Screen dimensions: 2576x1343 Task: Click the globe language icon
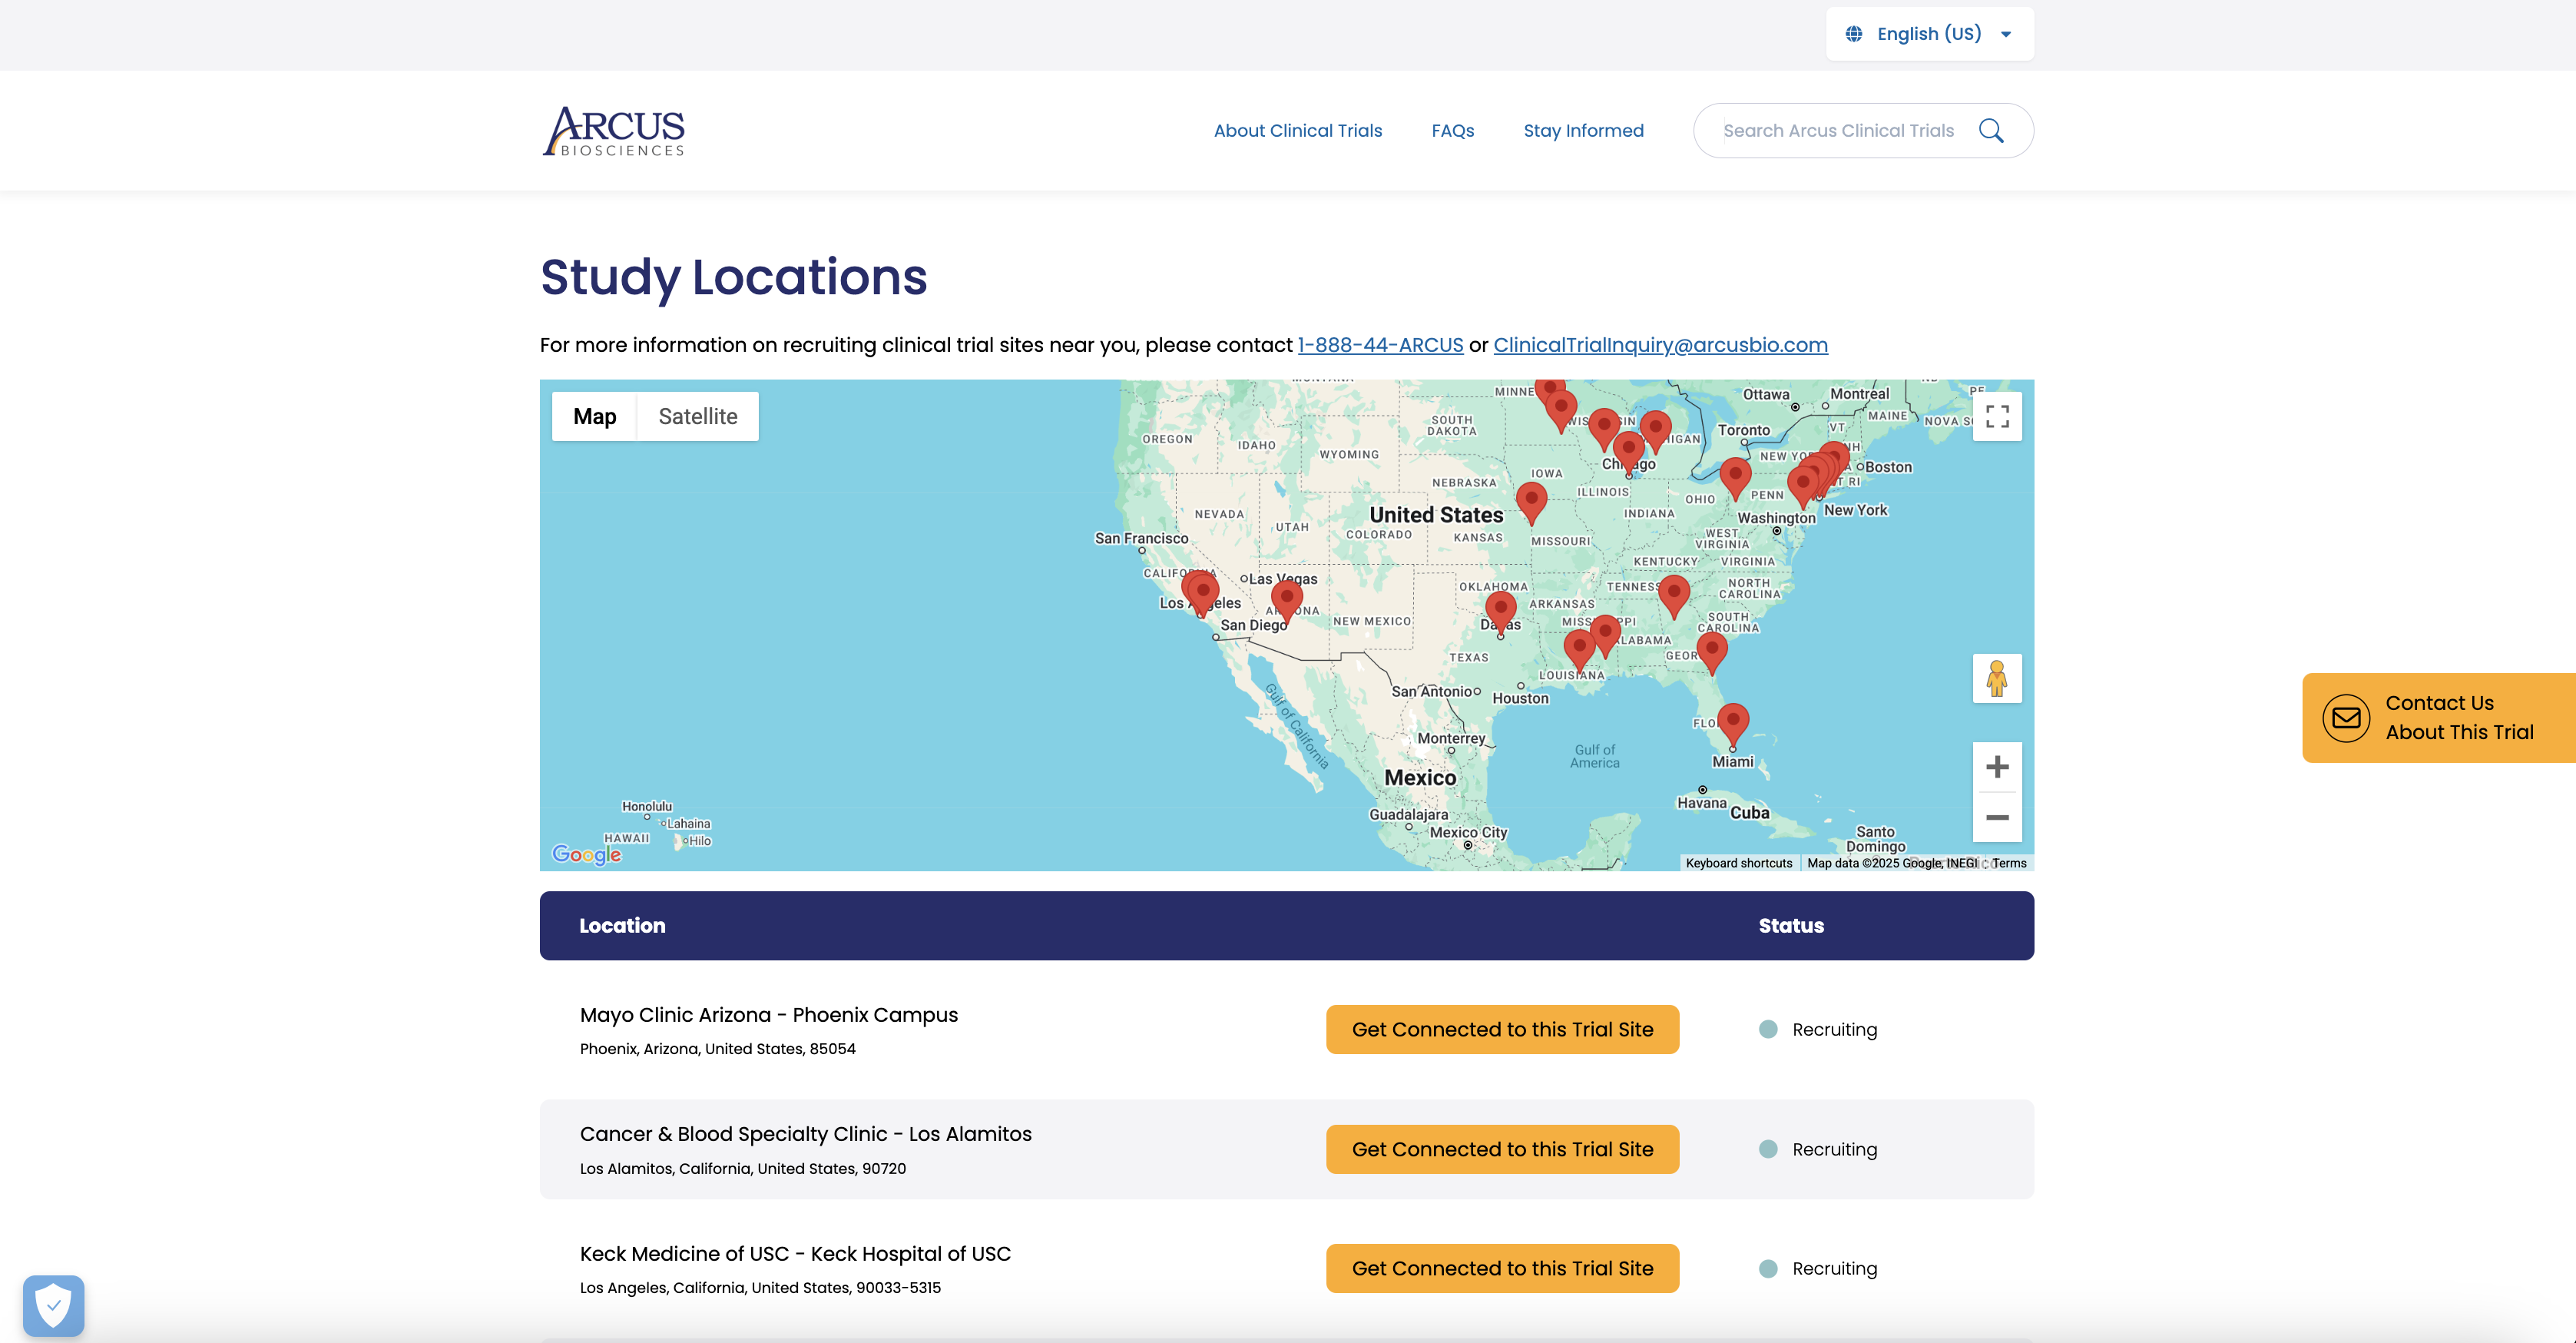click(1853, 34)
